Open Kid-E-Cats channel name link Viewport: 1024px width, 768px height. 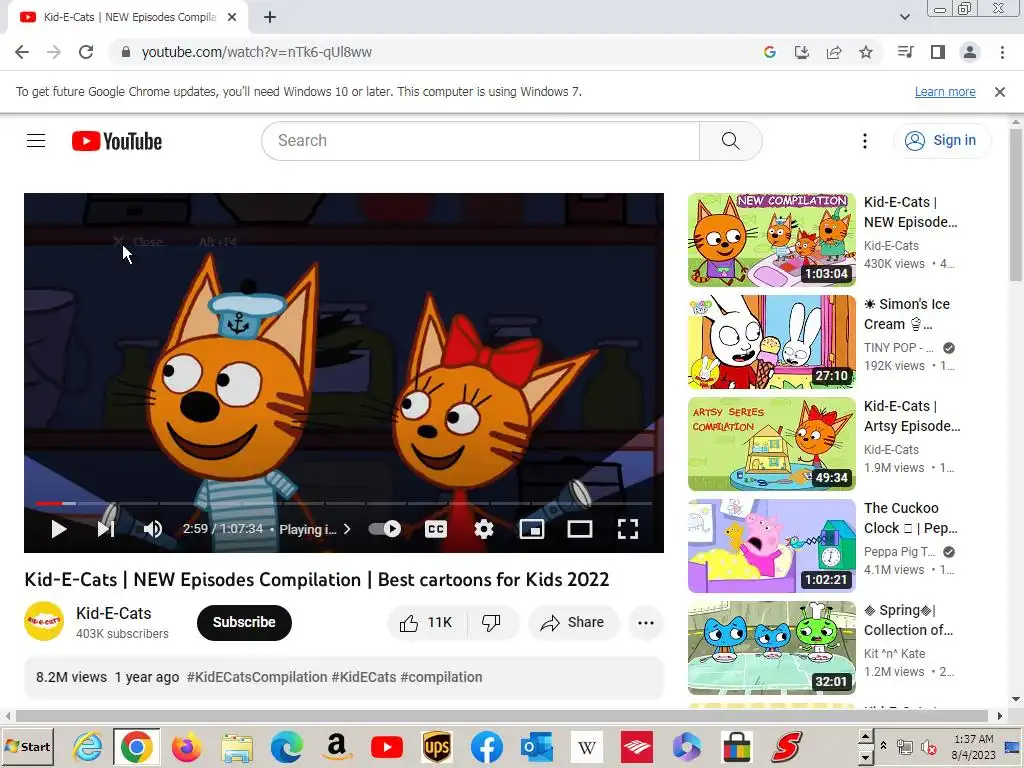pos(114,613)
